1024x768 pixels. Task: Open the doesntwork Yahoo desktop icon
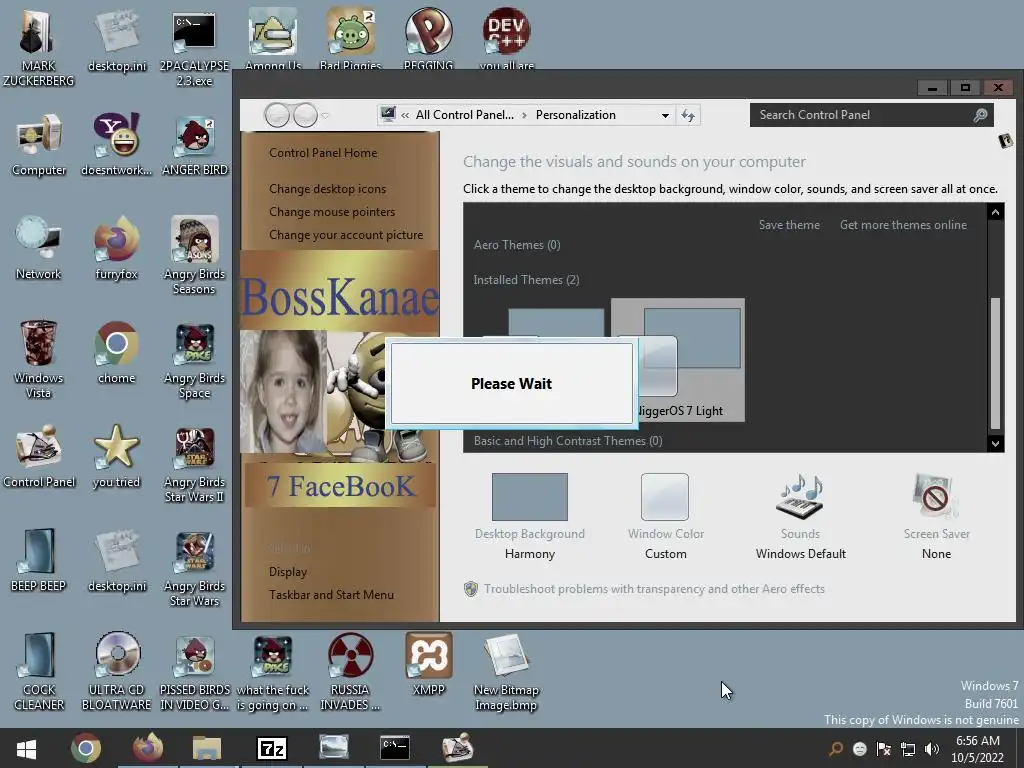tap(116, 145)
